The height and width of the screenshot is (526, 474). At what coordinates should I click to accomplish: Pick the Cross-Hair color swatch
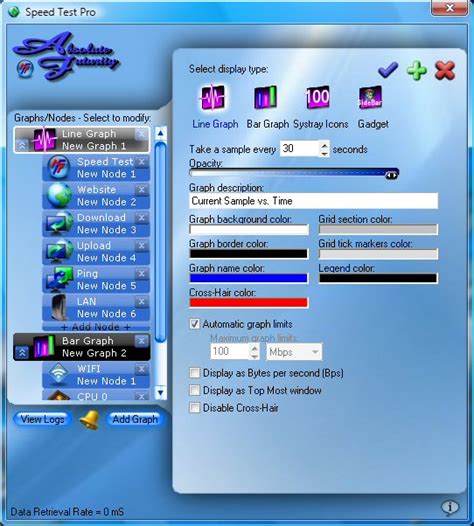(x=249, y=303)
